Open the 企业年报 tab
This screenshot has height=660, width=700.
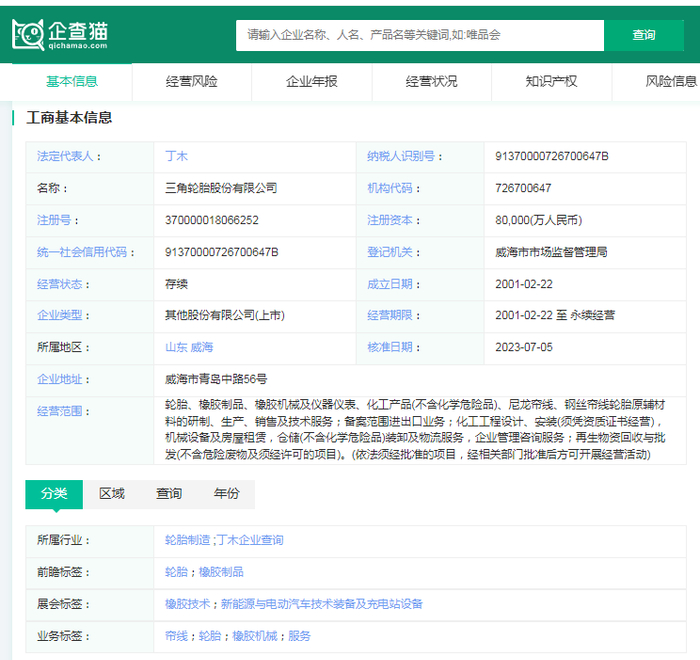coord(311,81)
